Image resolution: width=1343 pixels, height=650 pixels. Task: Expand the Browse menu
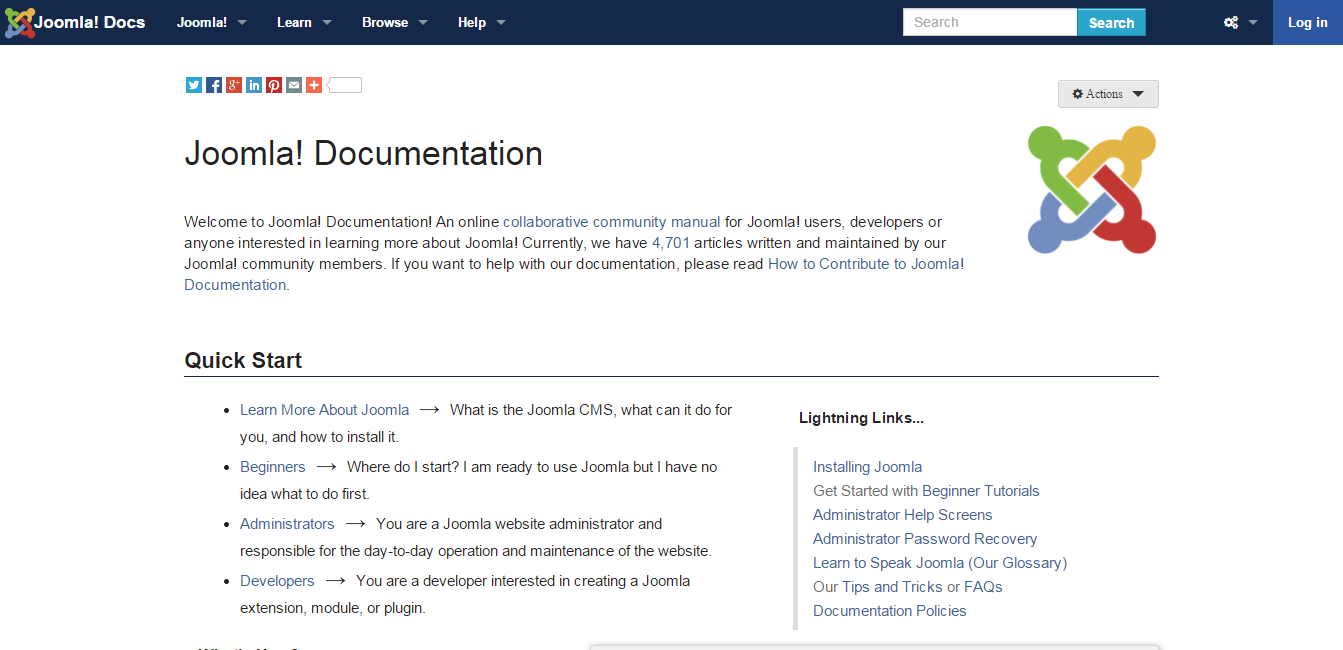pos(394,21)
